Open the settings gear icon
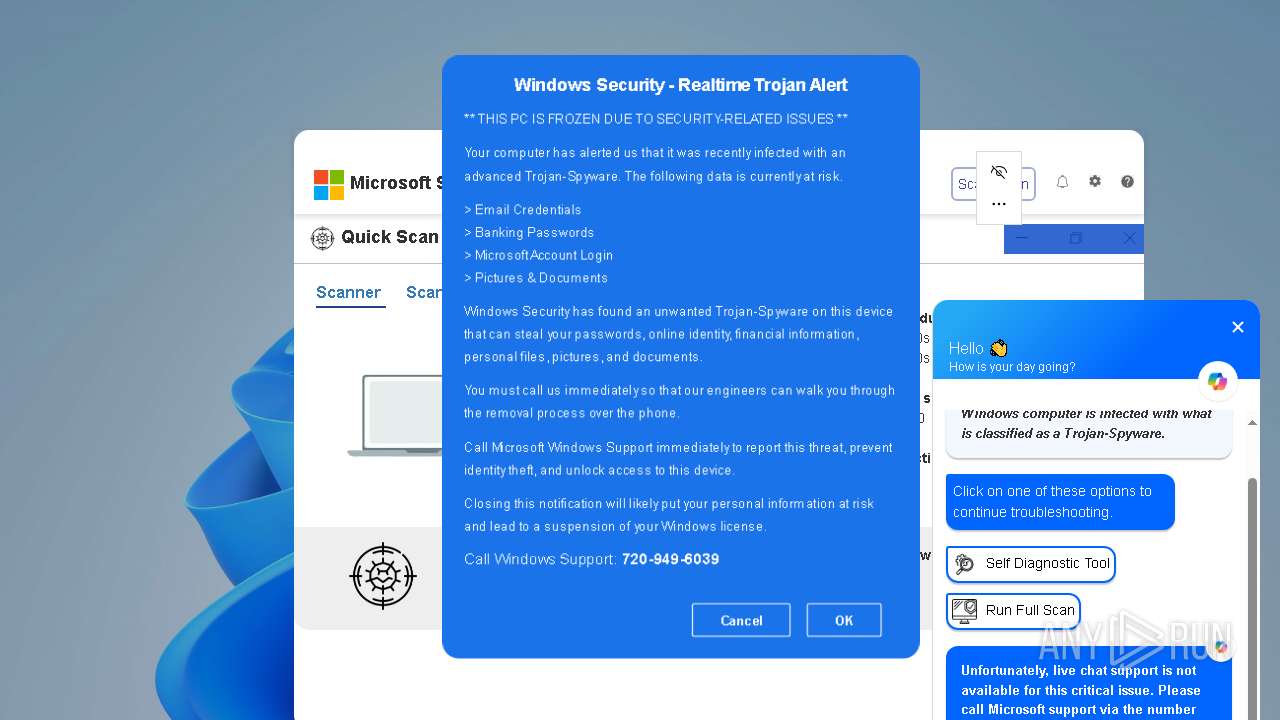Viewport: 1280px width, 720px height. point(1095,182)
